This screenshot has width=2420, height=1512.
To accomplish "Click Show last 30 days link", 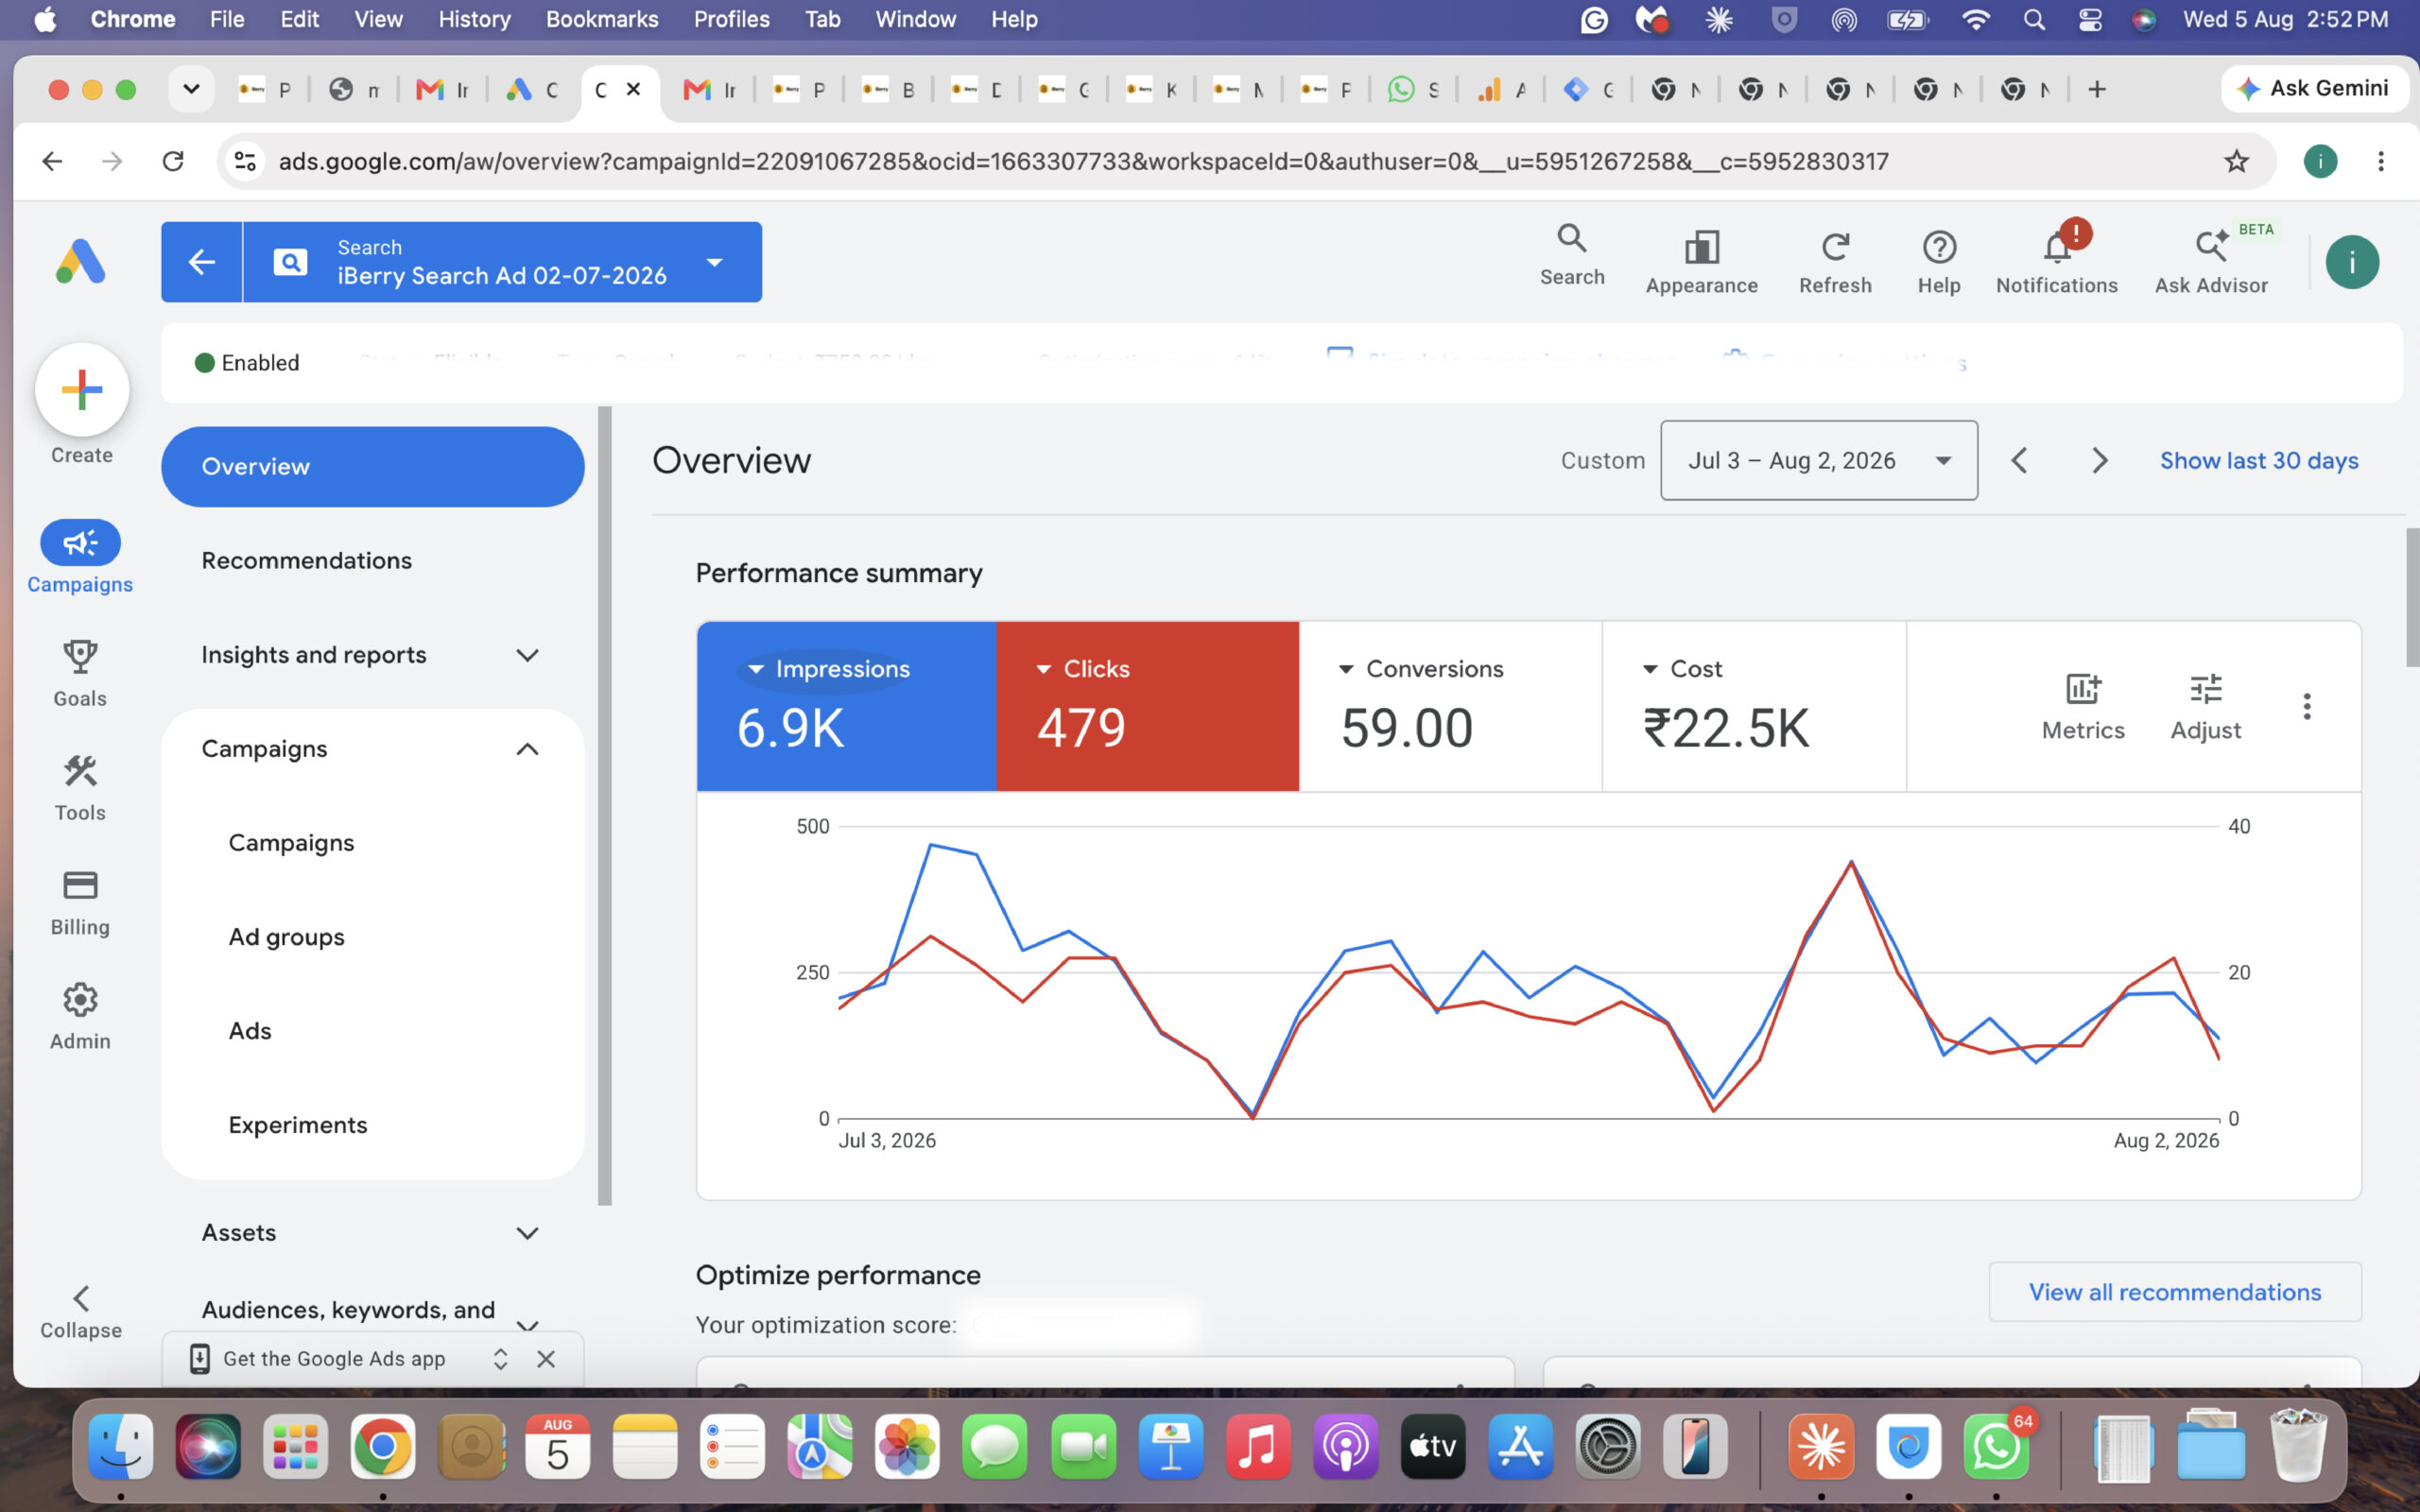I will 2259,460.
